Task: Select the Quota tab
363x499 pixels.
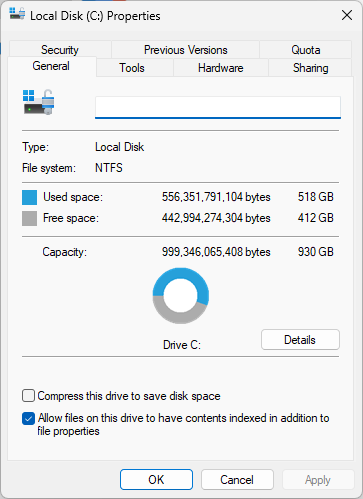Action: [306, 50]
